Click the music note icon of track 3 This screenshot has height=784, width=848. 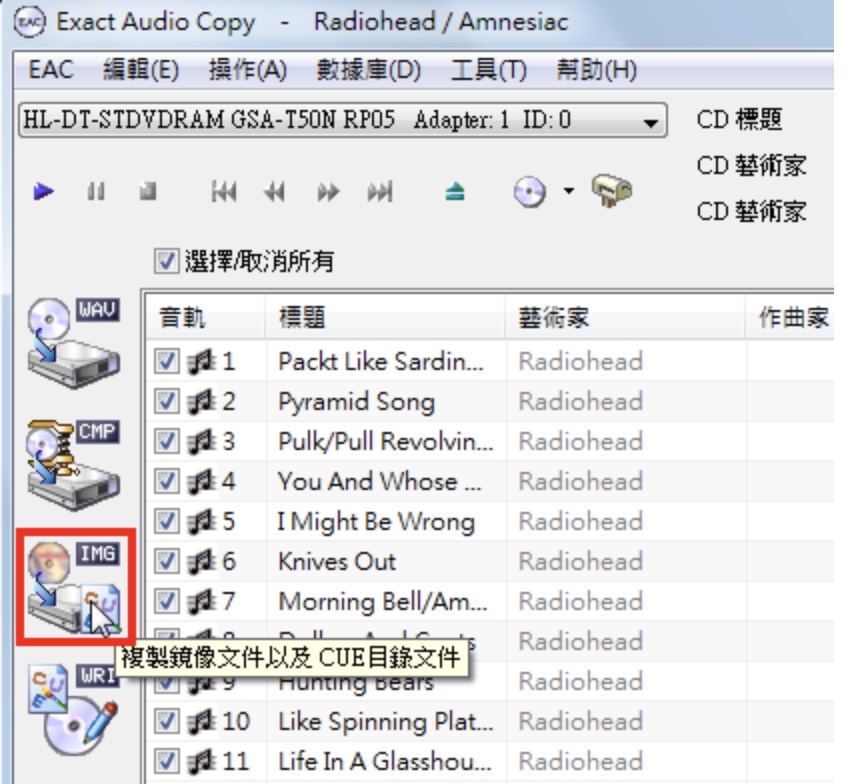(202, 441)
